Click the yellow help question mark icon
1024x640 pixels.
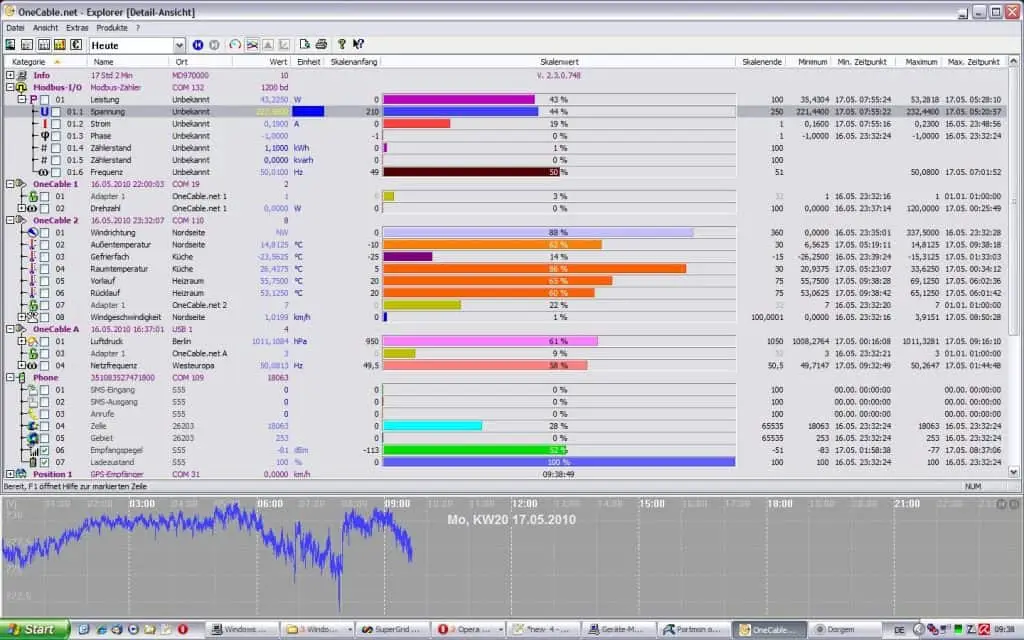(x=342, y=45)
